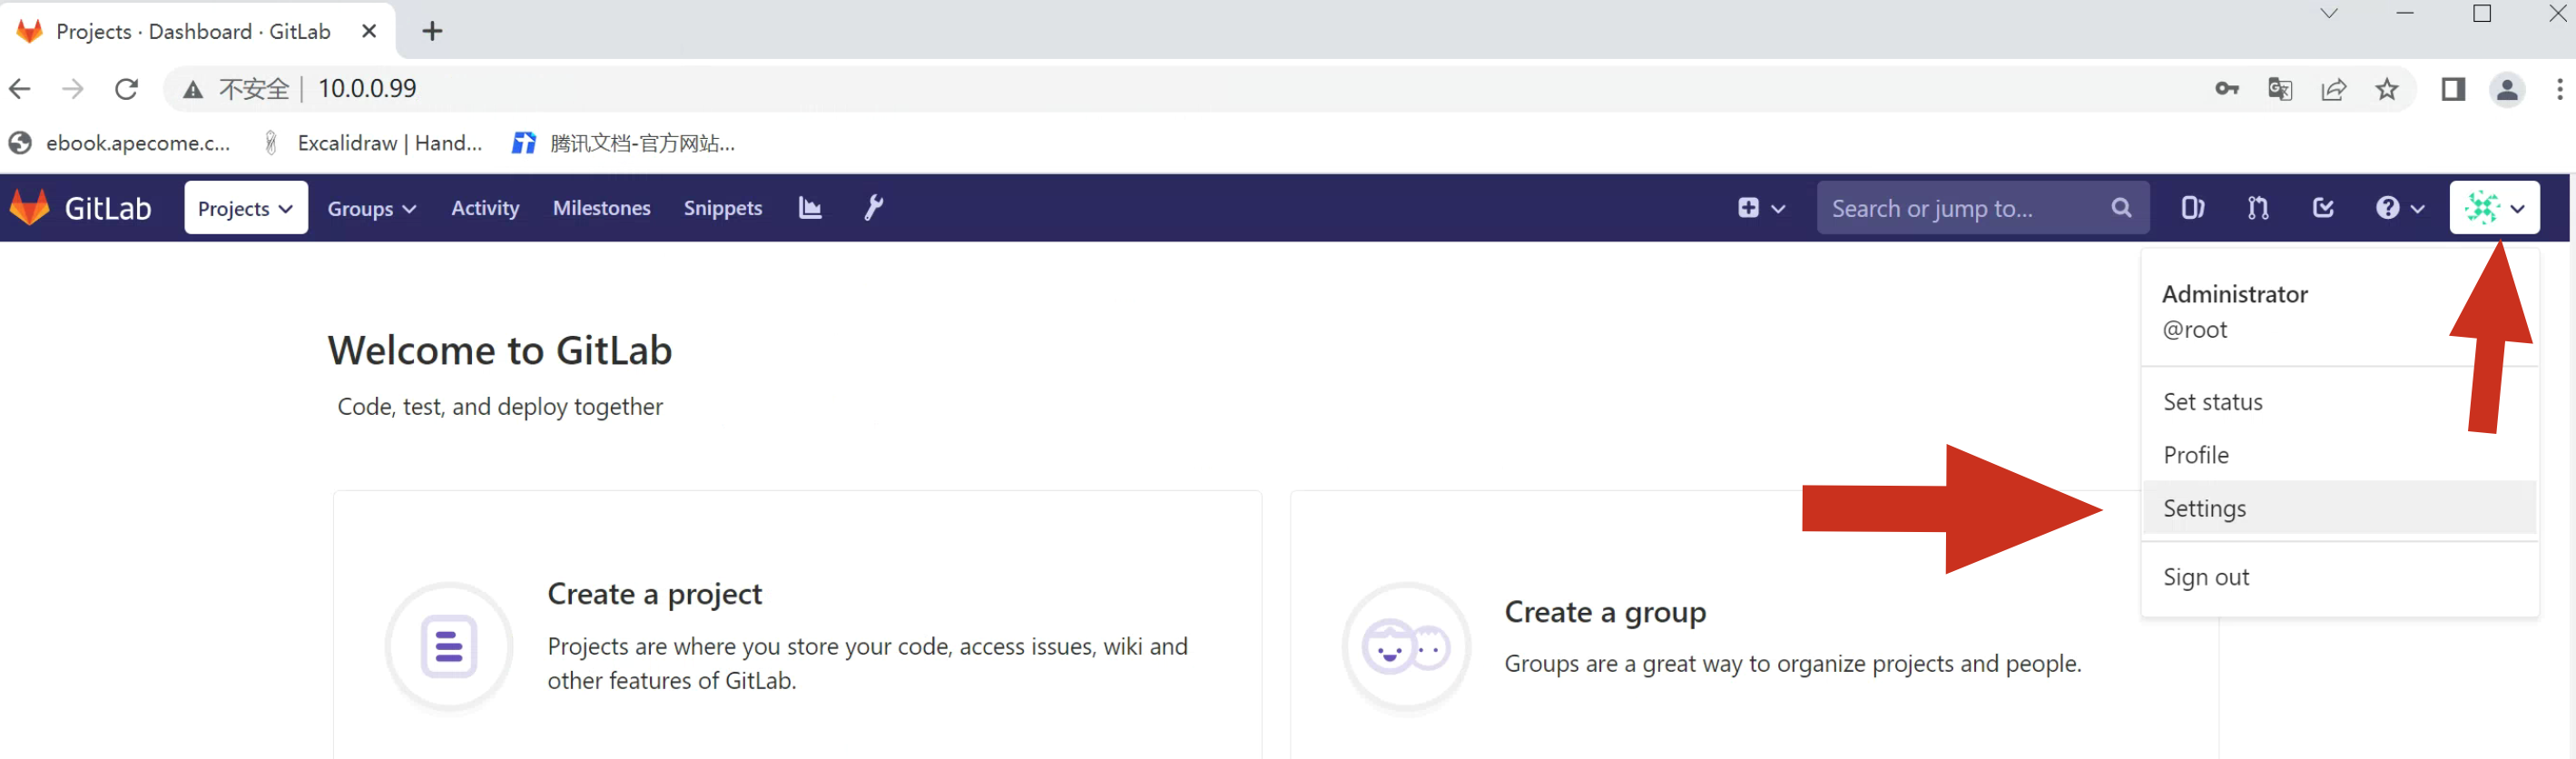The width and height of the screenshot is (2576, 759).
Task: Go to Activity page
Action: point(485,208)
